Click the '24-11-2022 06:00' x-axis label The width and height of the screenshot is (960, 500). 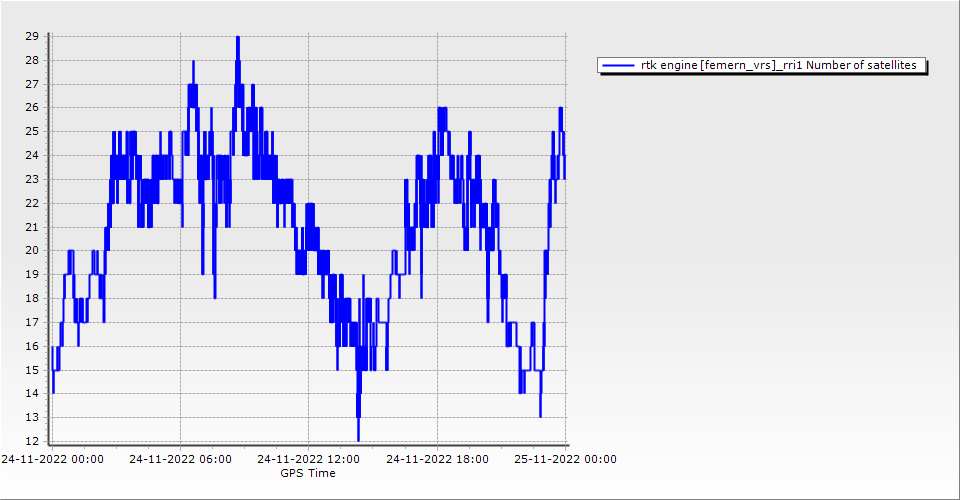[180, 460]
